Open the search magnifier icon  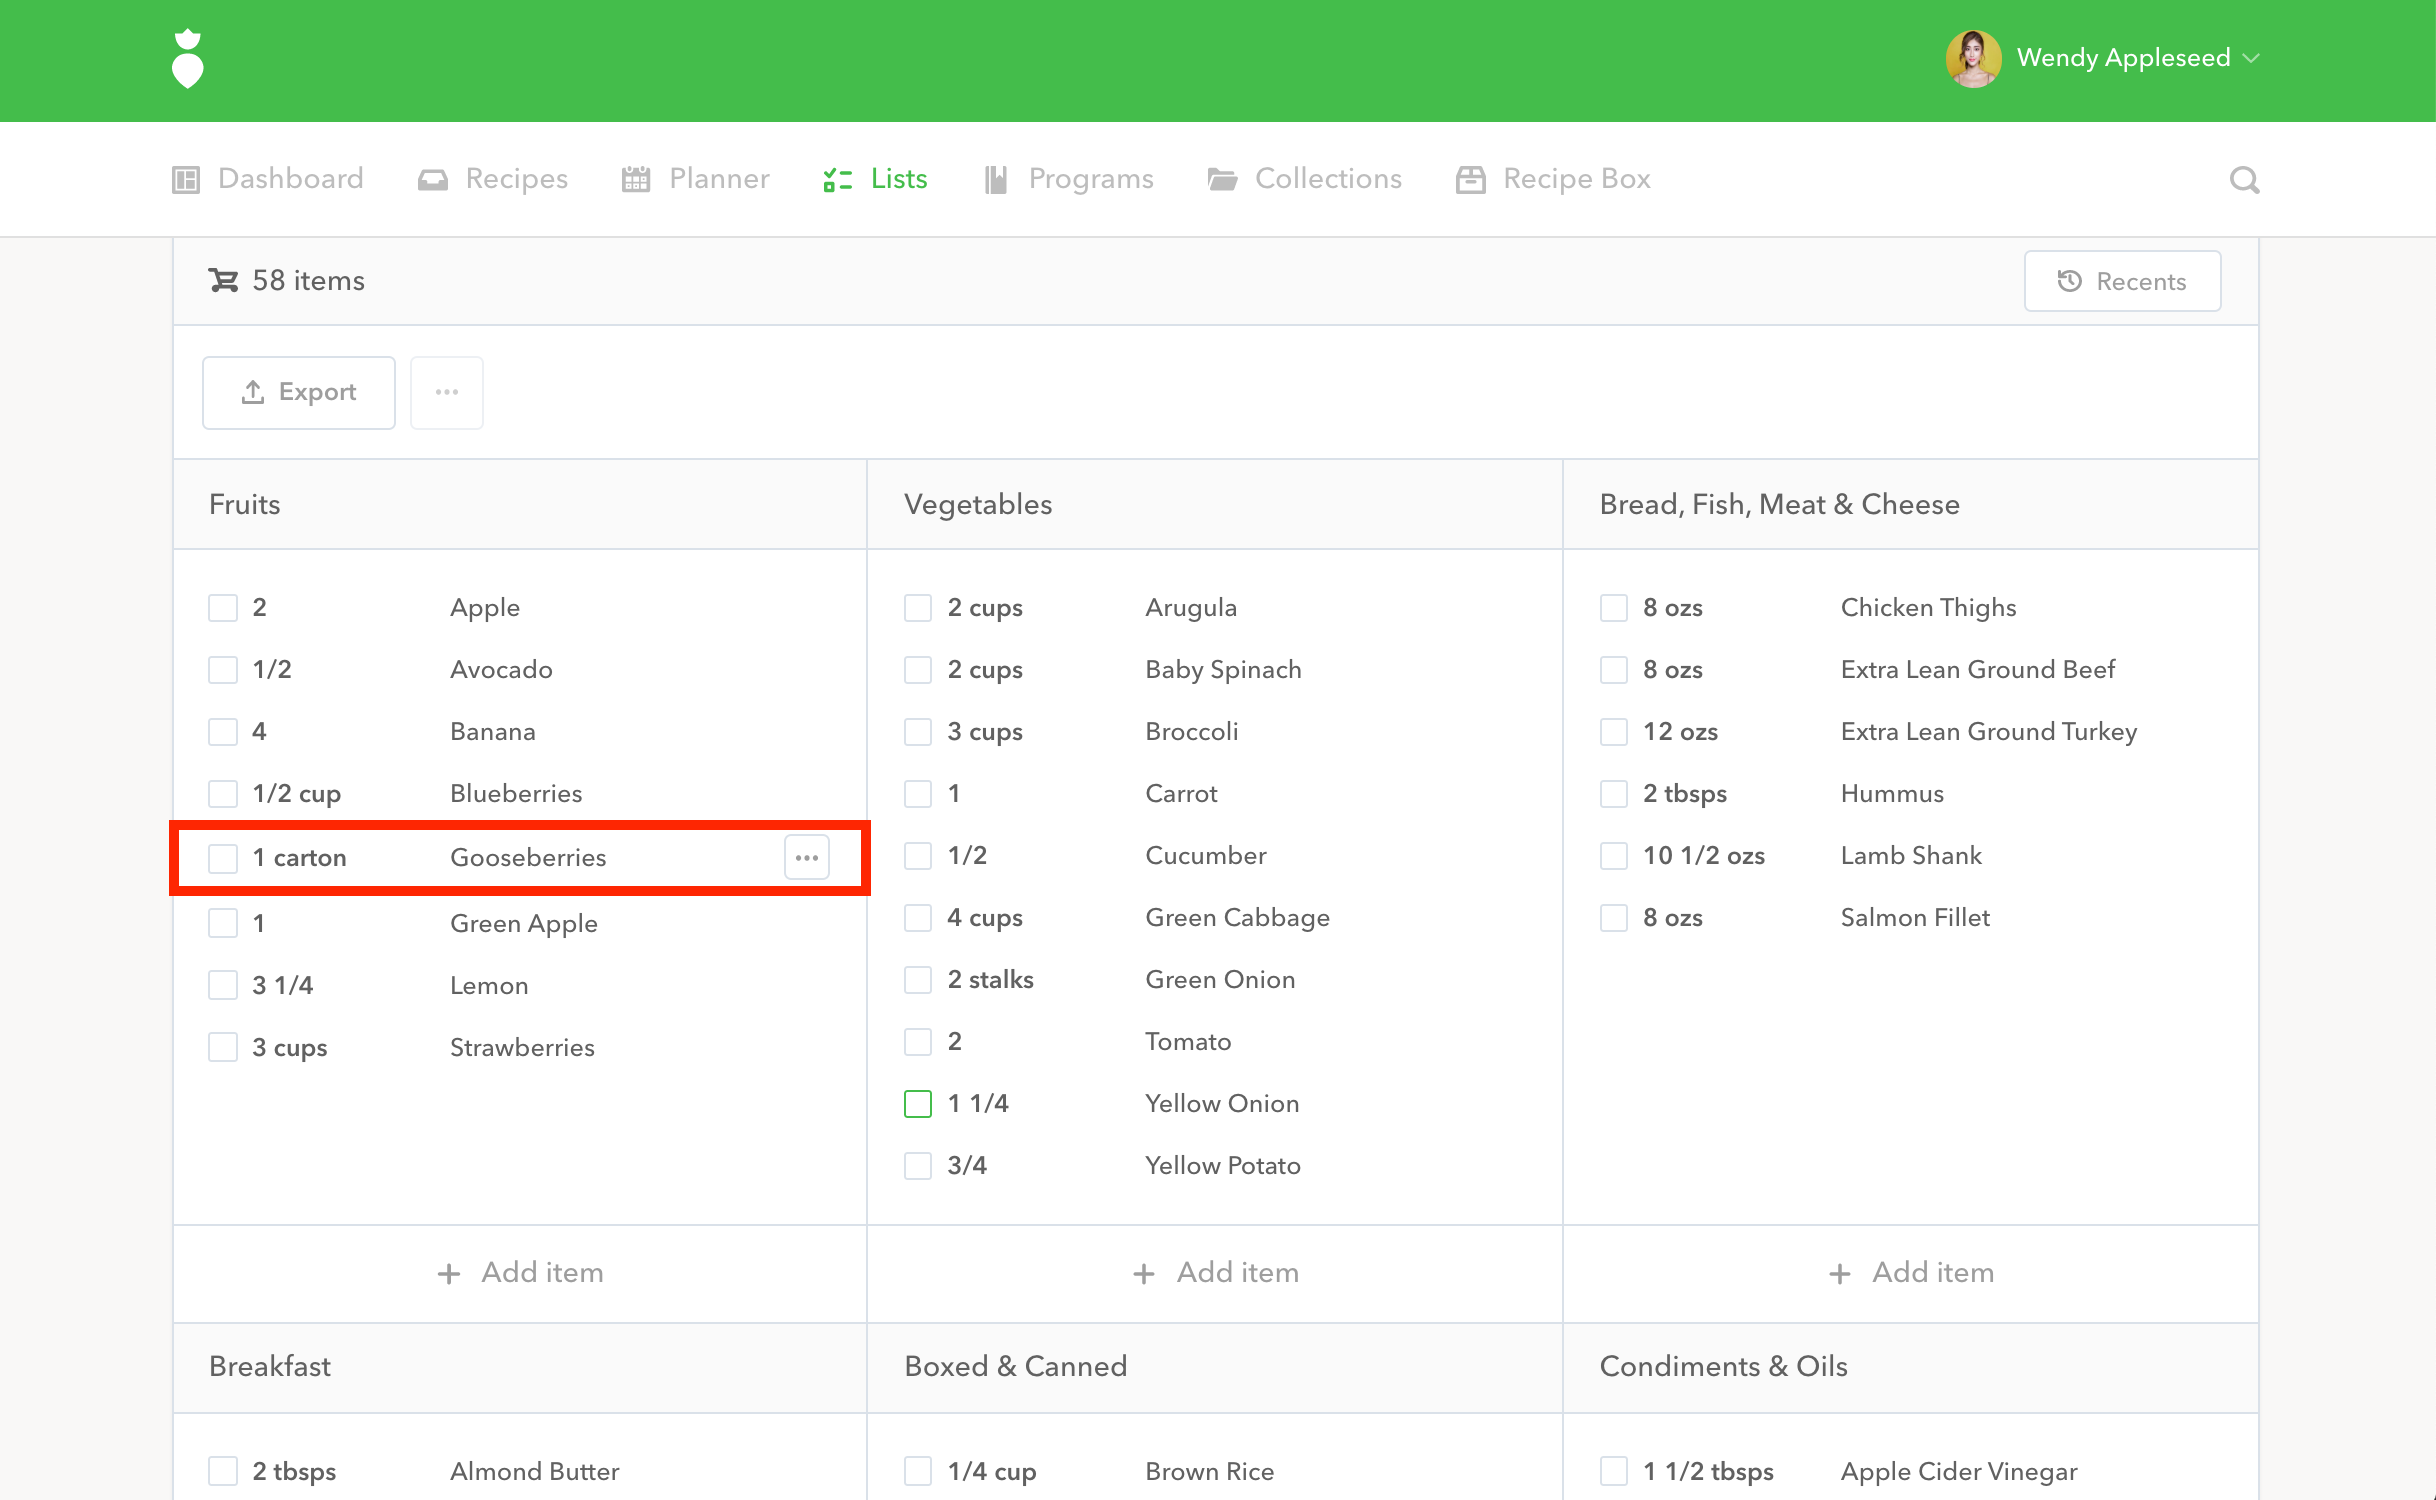(x=2244, y=179)
